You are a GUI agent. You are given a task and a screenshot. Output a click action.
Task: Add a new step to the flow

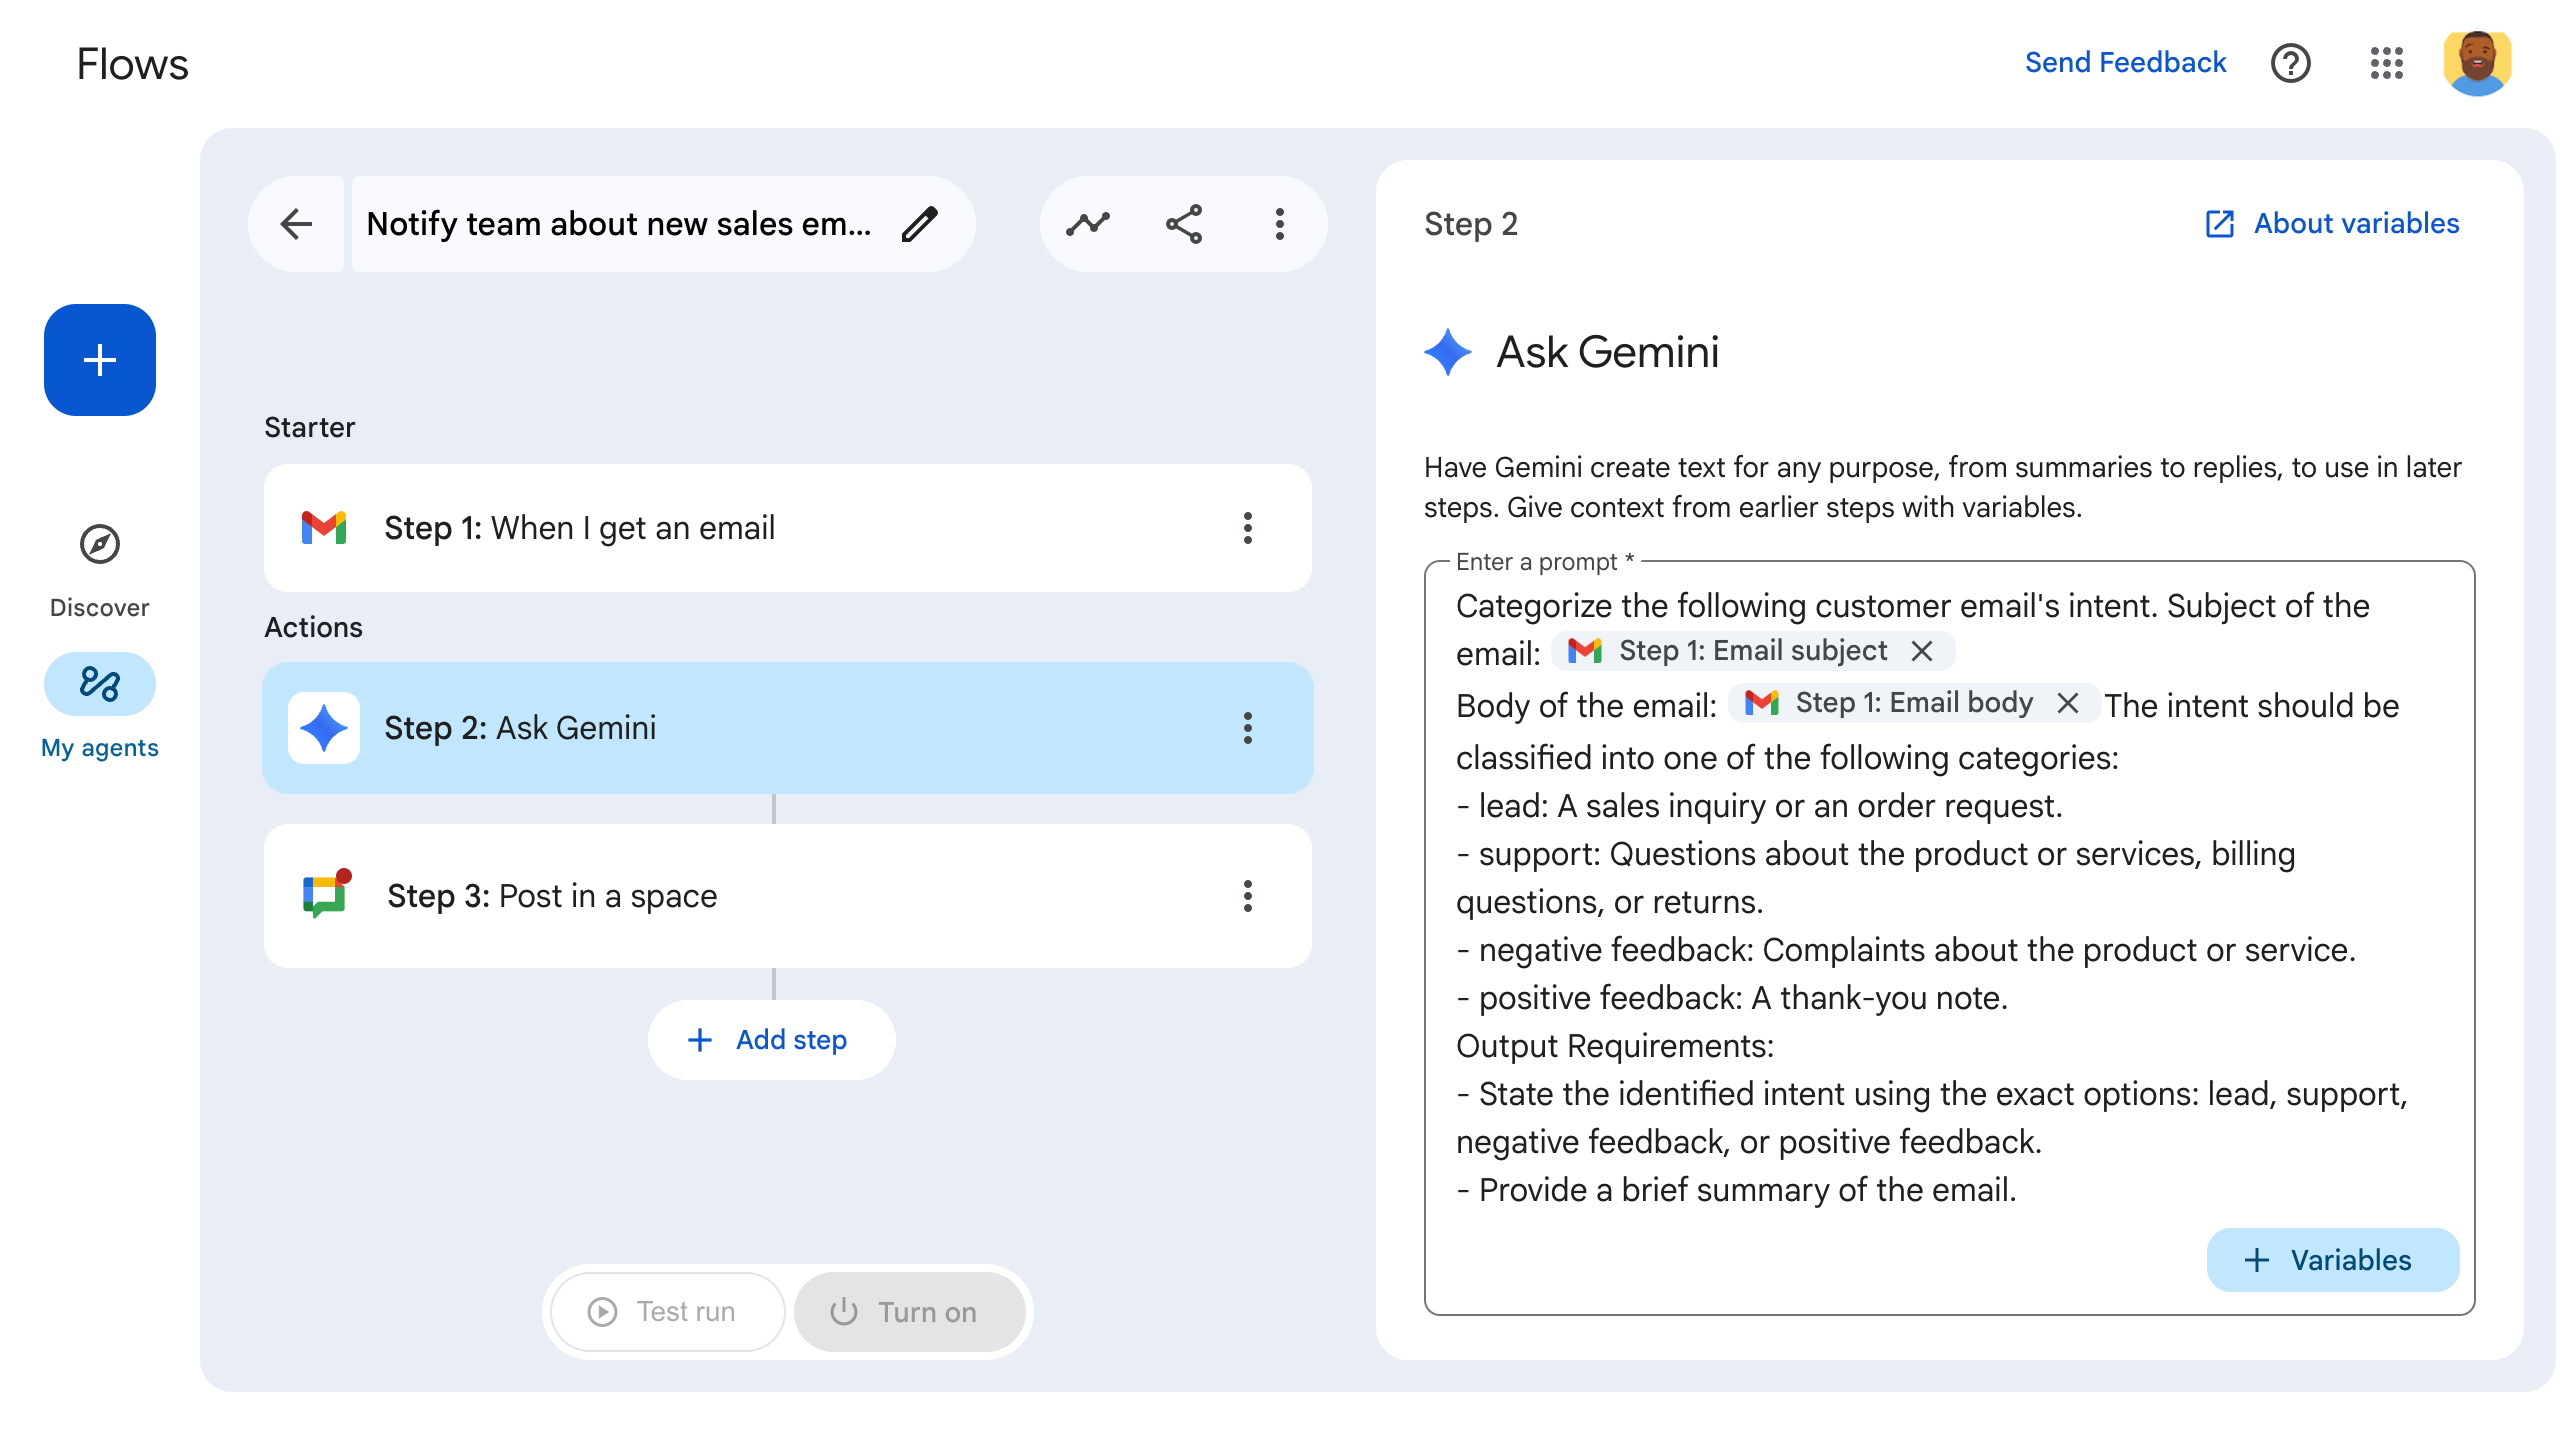coord(771,1040)
